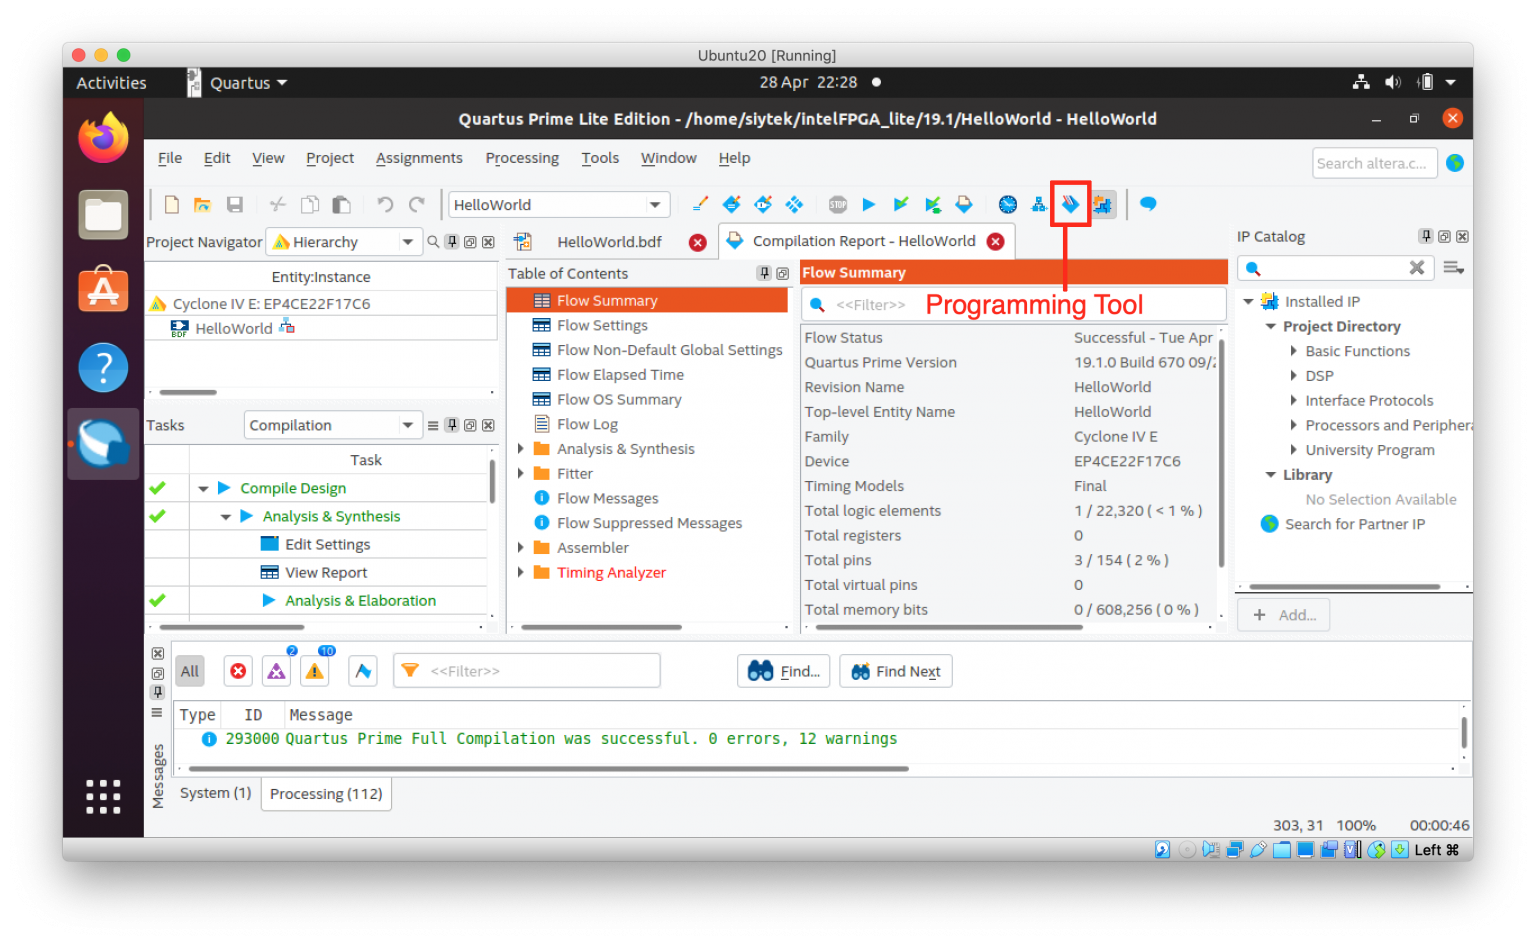Toggle display of error messages
This screenshot has height=944, width=1536.
tap(237, 670)
